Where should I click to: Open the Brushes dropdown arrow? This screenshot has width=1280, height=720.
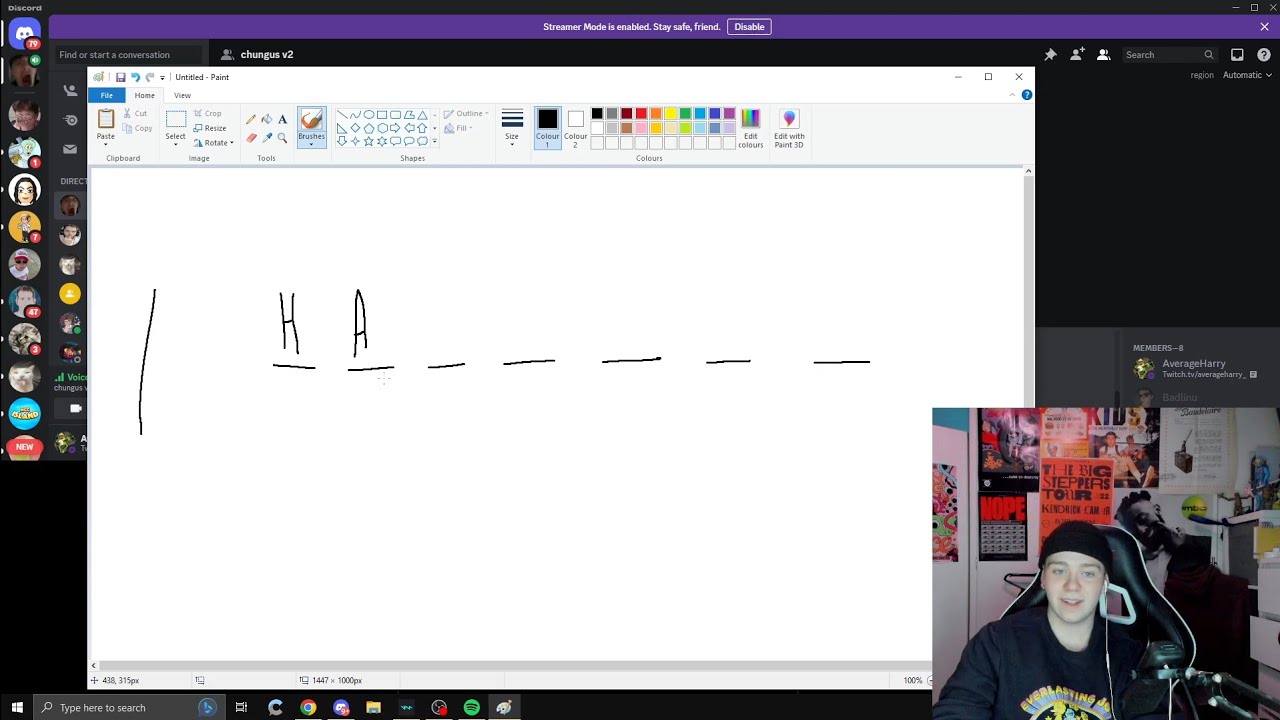(311, 144)
